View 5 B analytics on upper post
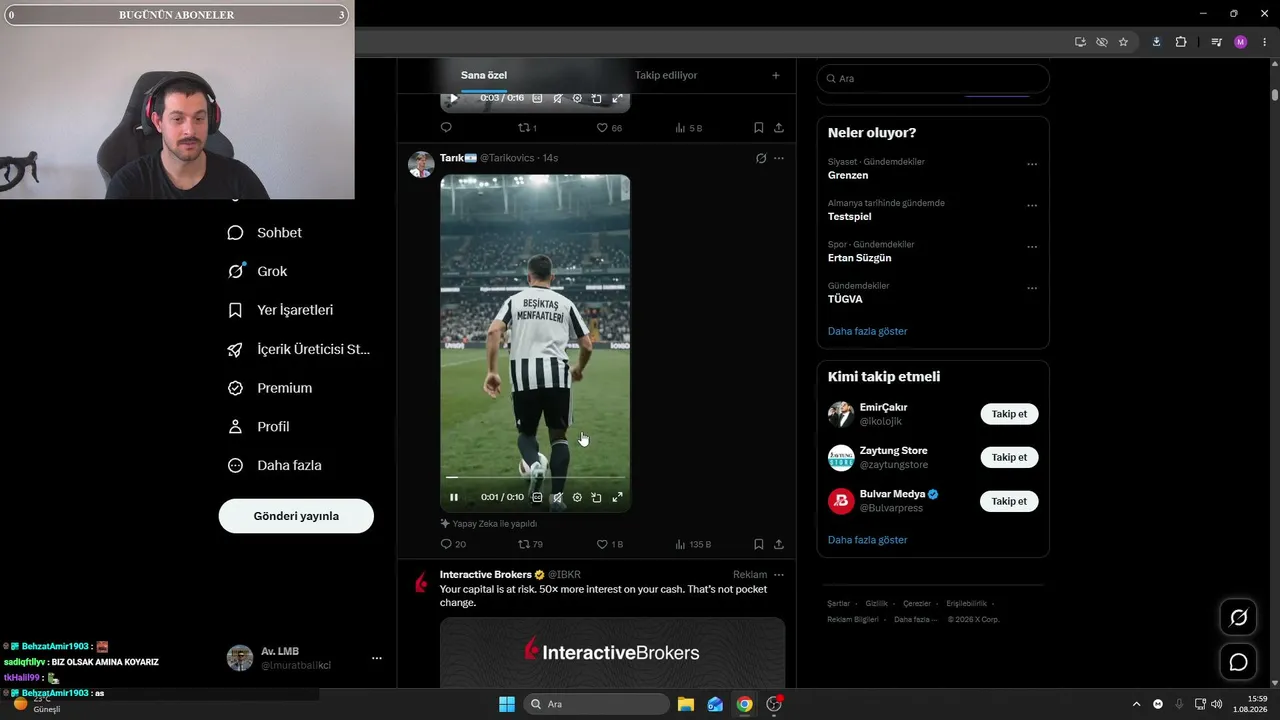1280x720 pixels. tap(689, 128)
